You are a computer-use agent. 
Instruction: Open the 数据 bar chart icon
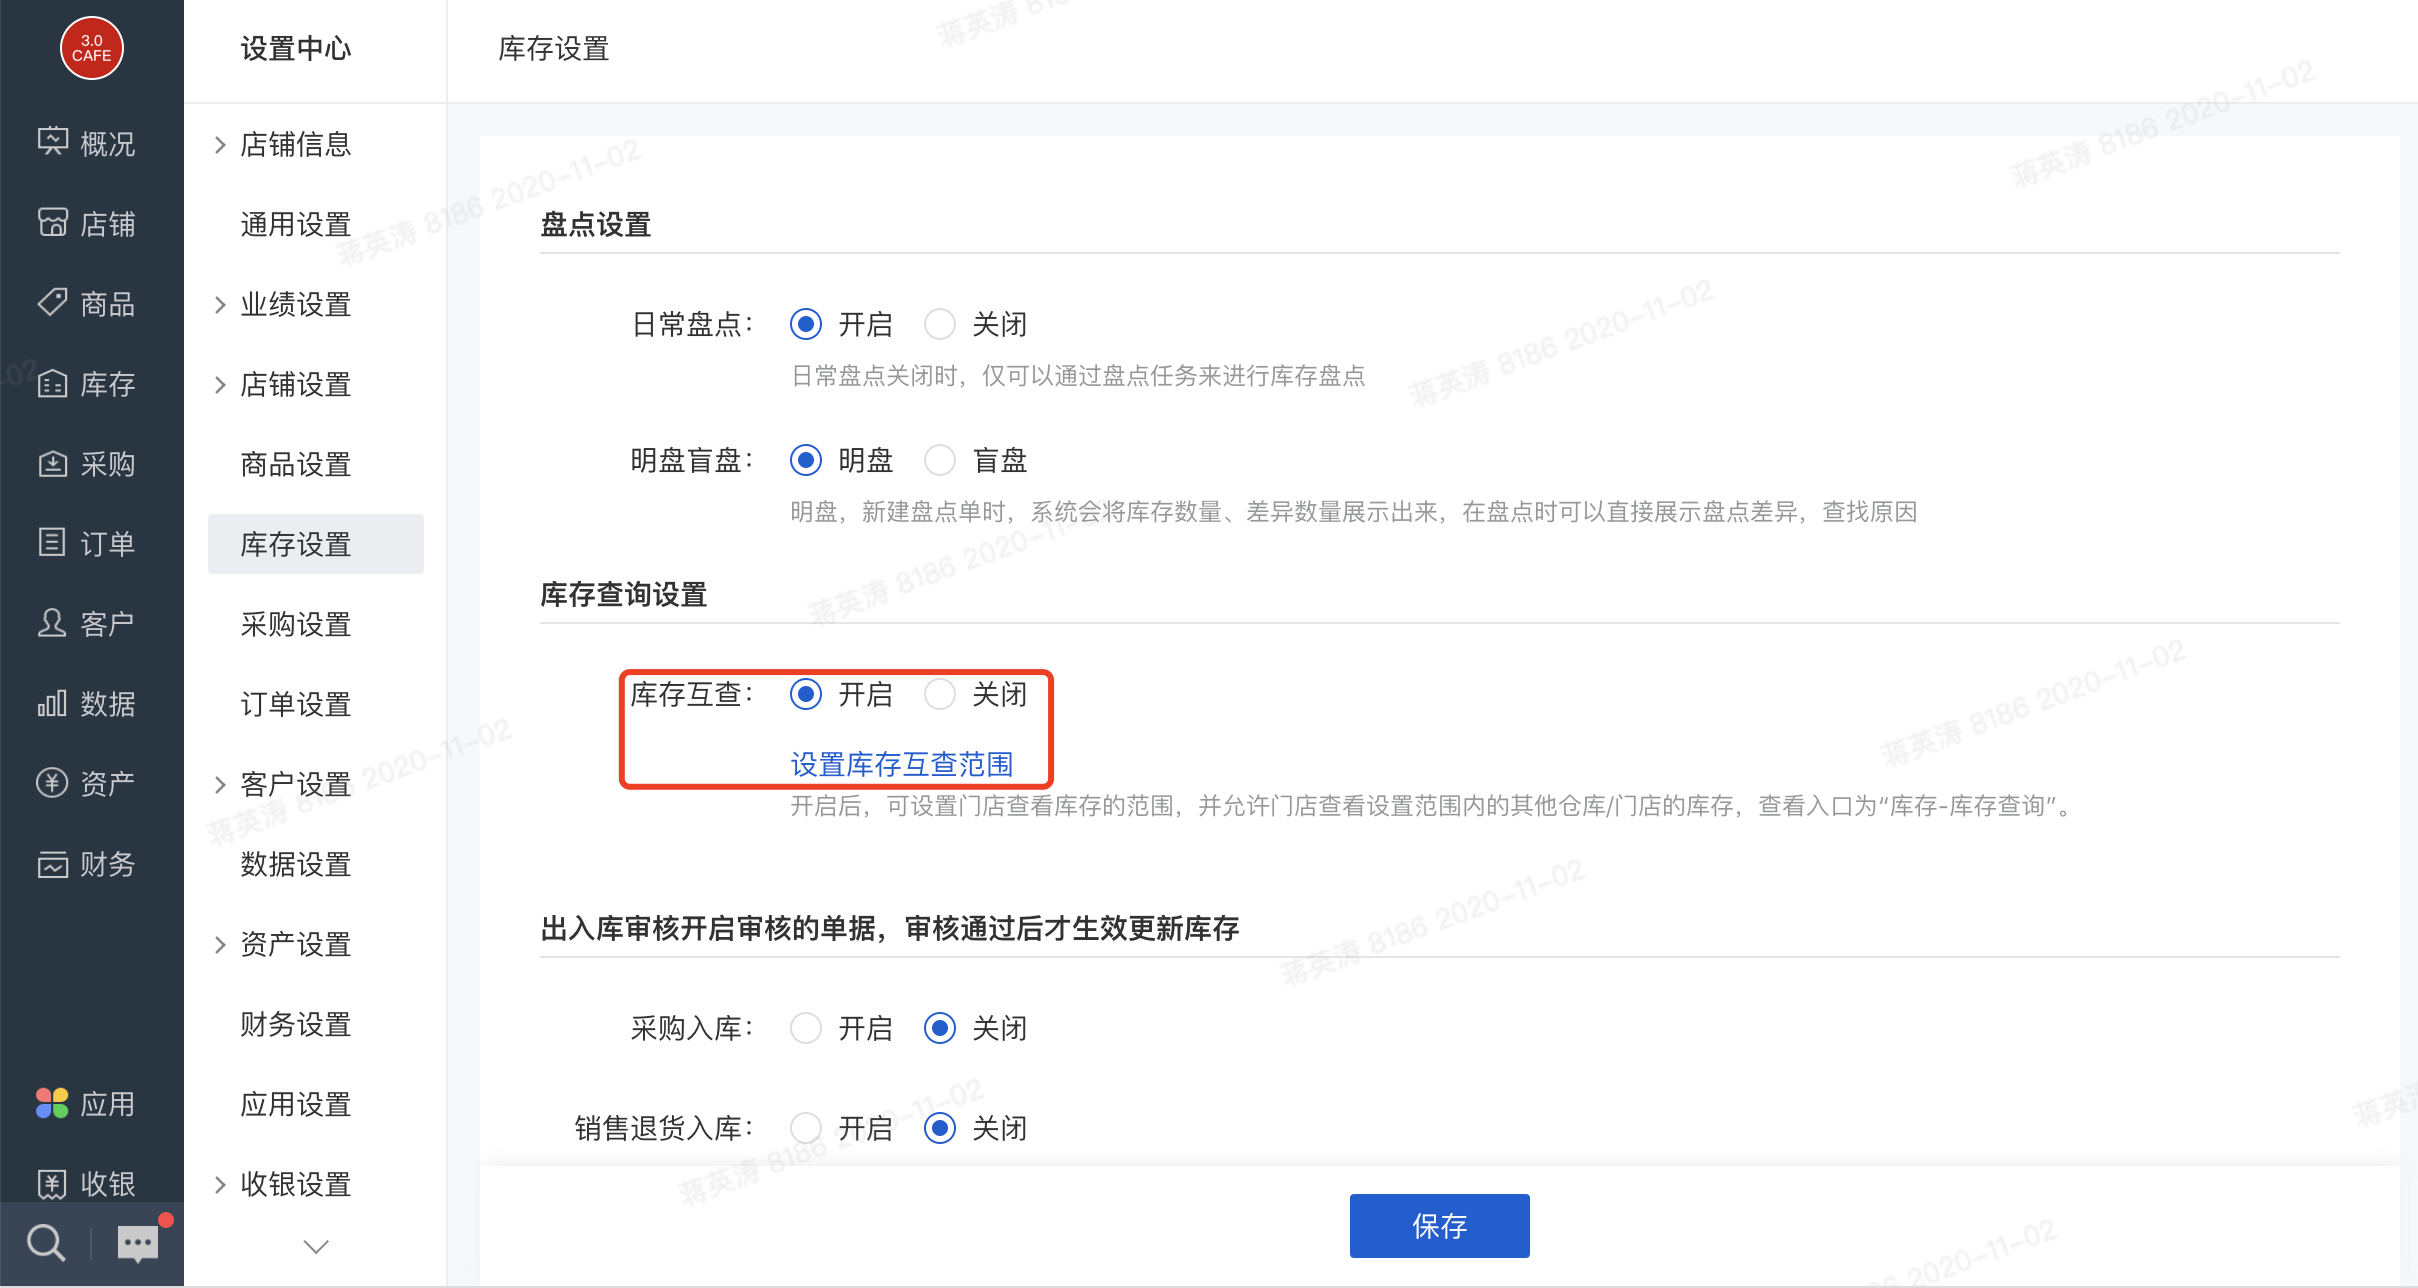(x=52, y=703)
